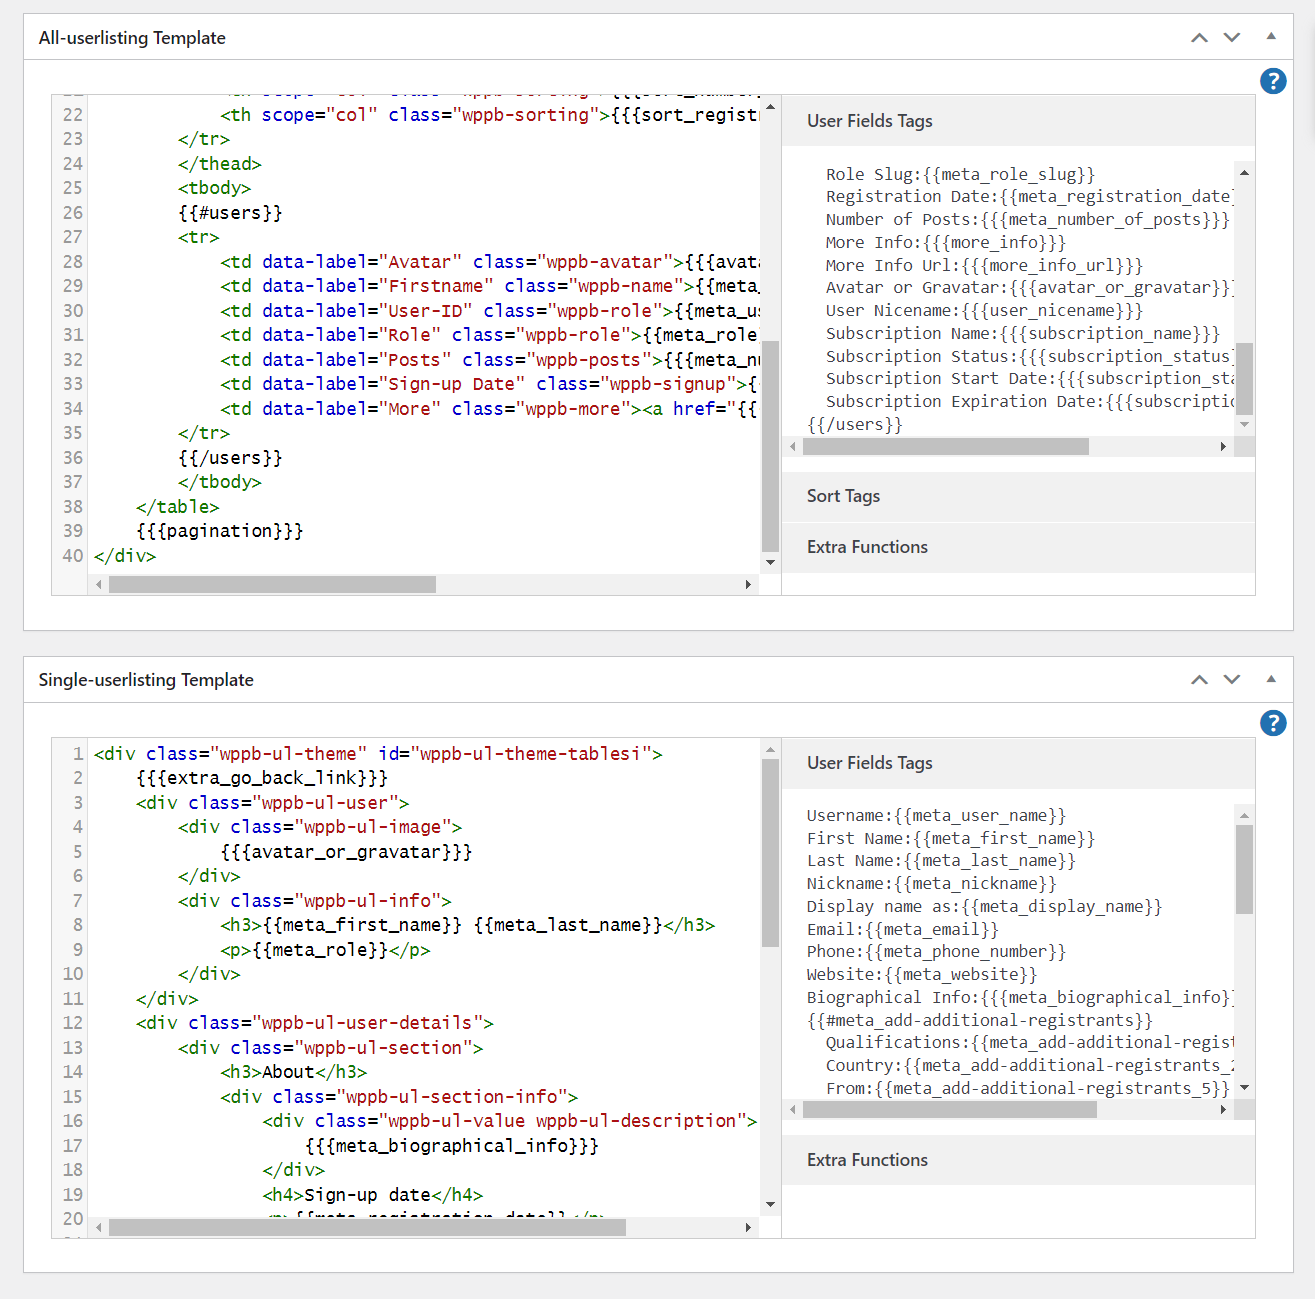
Task: Click the All-userlisting Template panel title
Action: 132,38
